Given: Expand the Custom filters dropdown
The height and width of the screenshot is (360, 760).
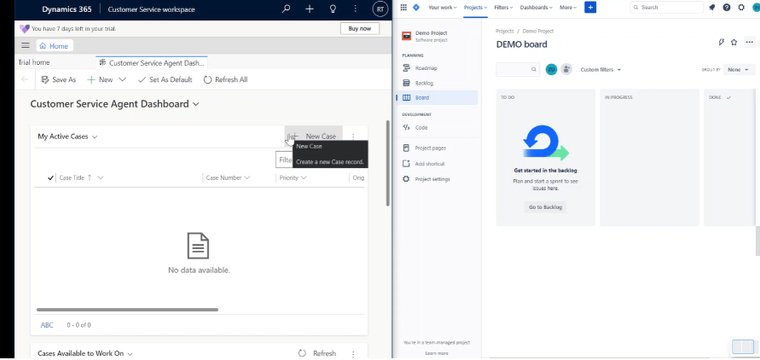Looking at the screenshot, I should tap(601, 70).
